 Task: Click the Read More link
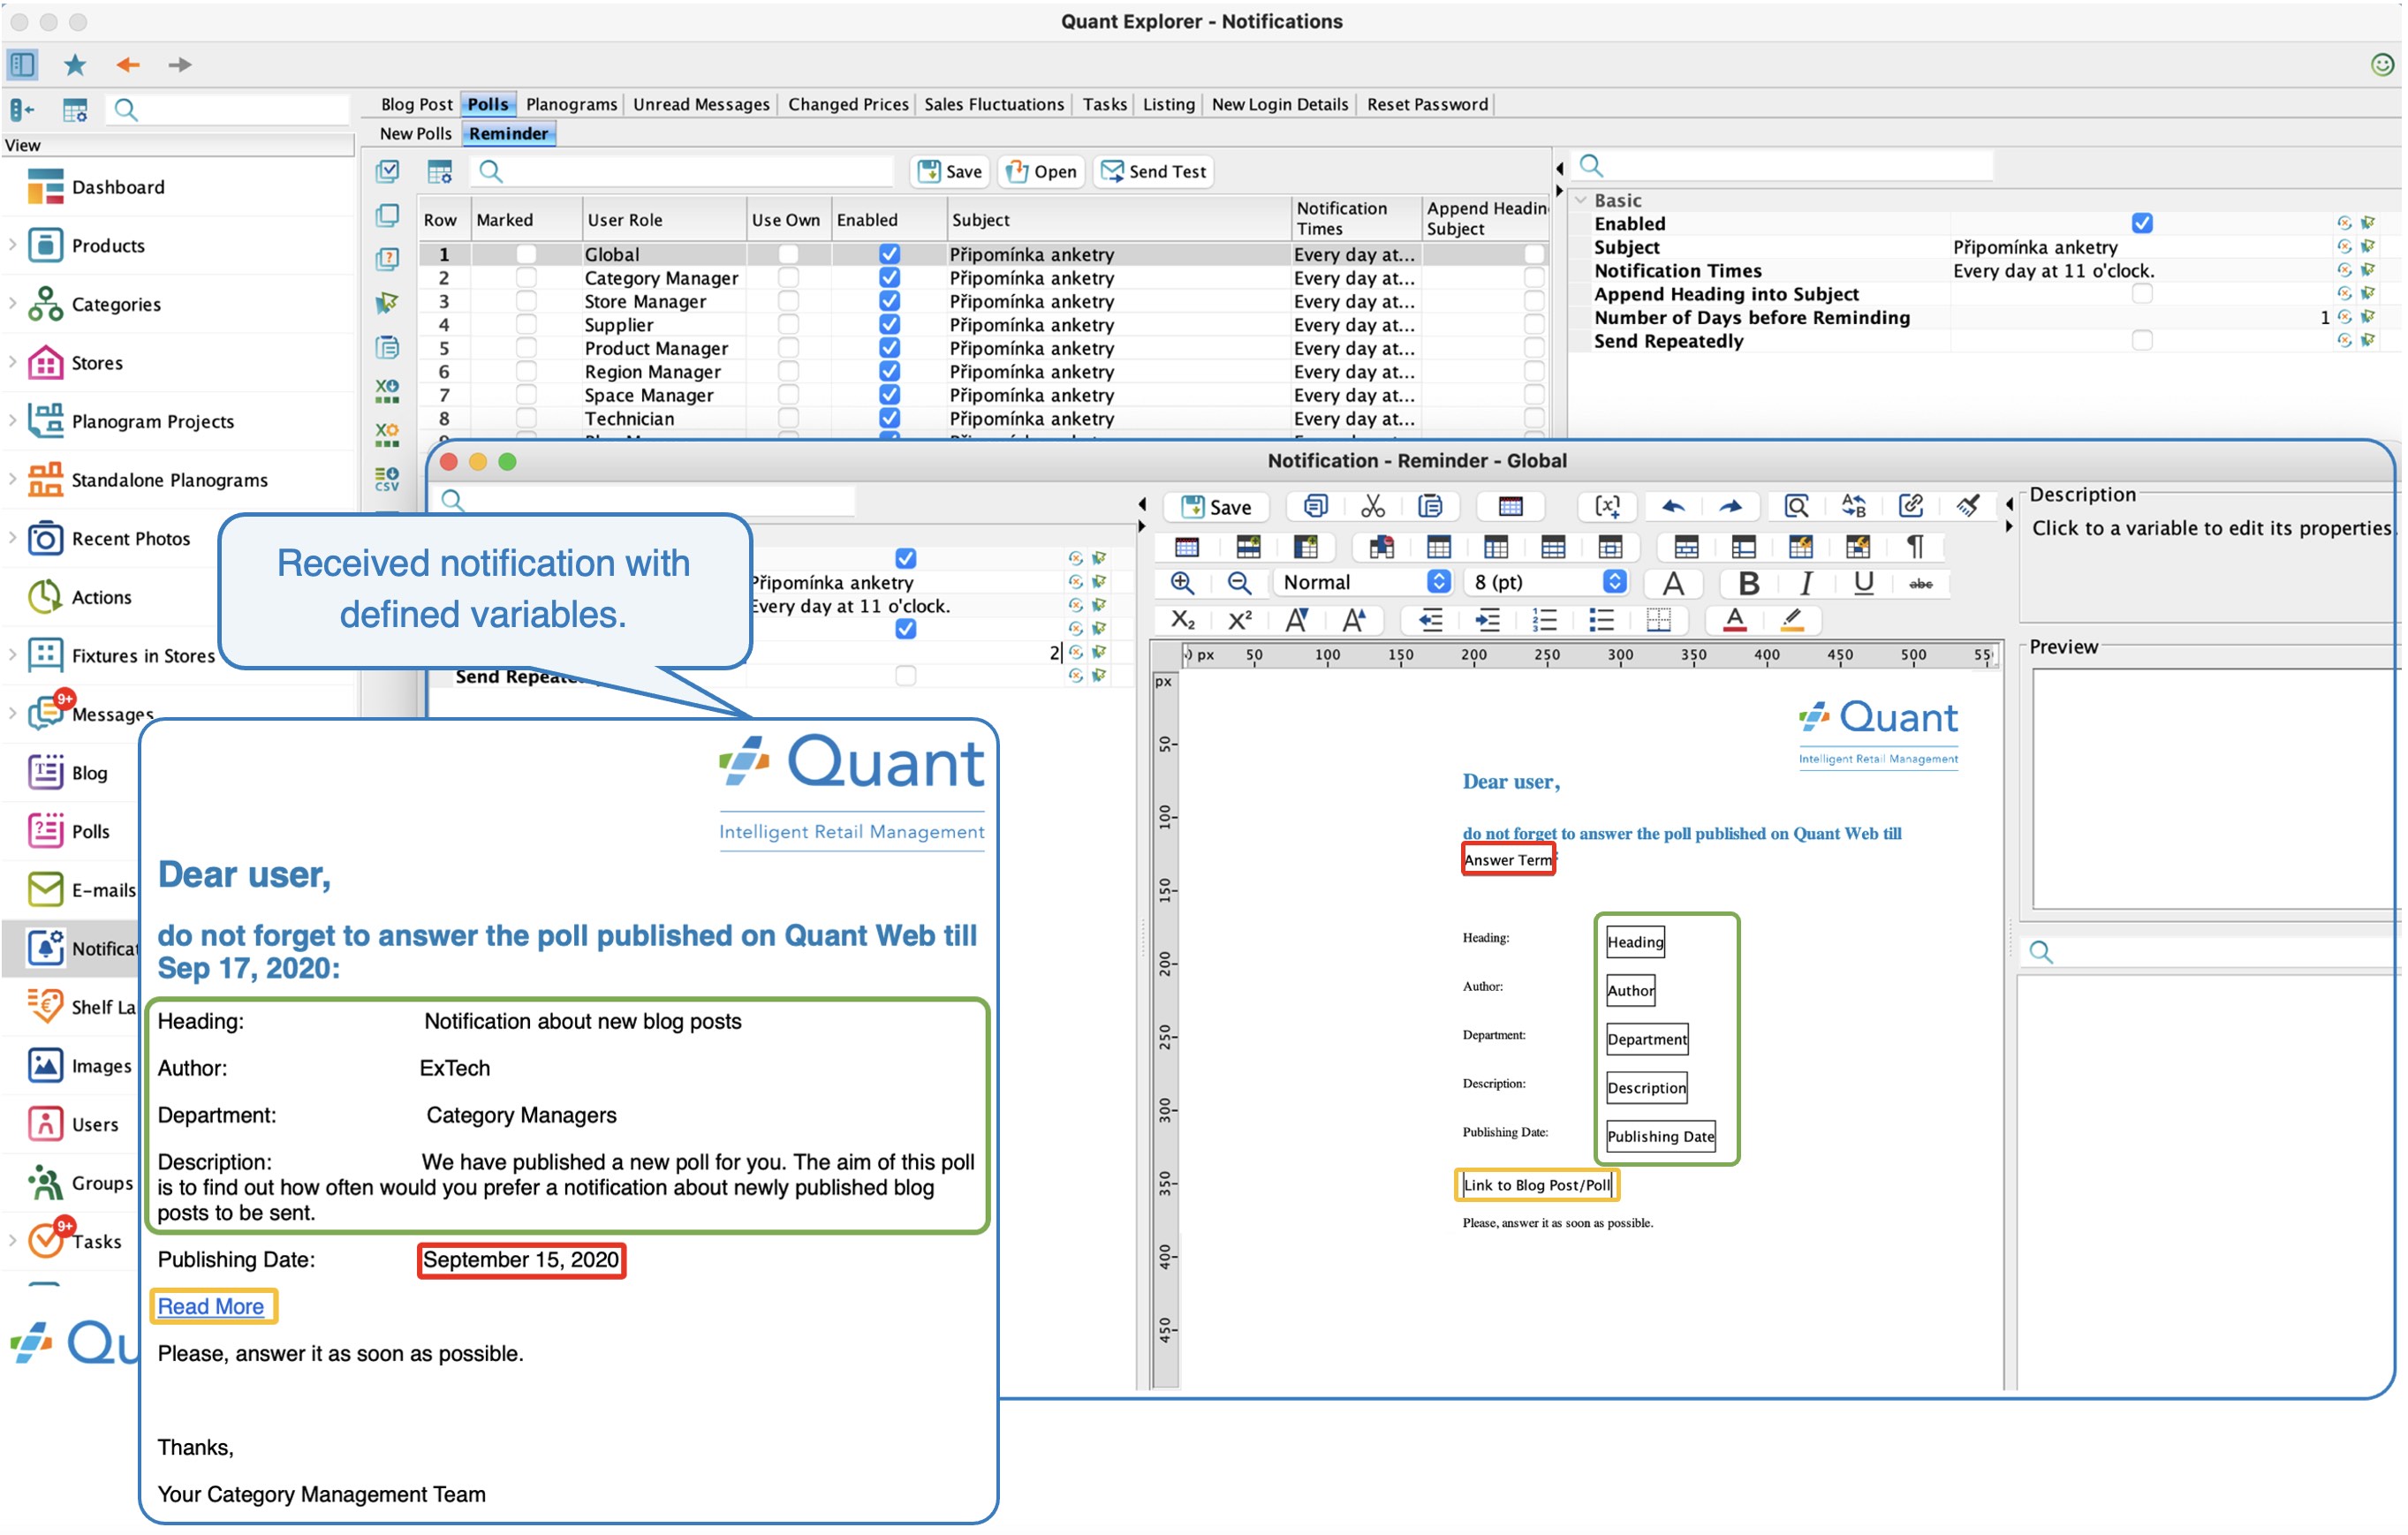click(x=211, y=1307)
